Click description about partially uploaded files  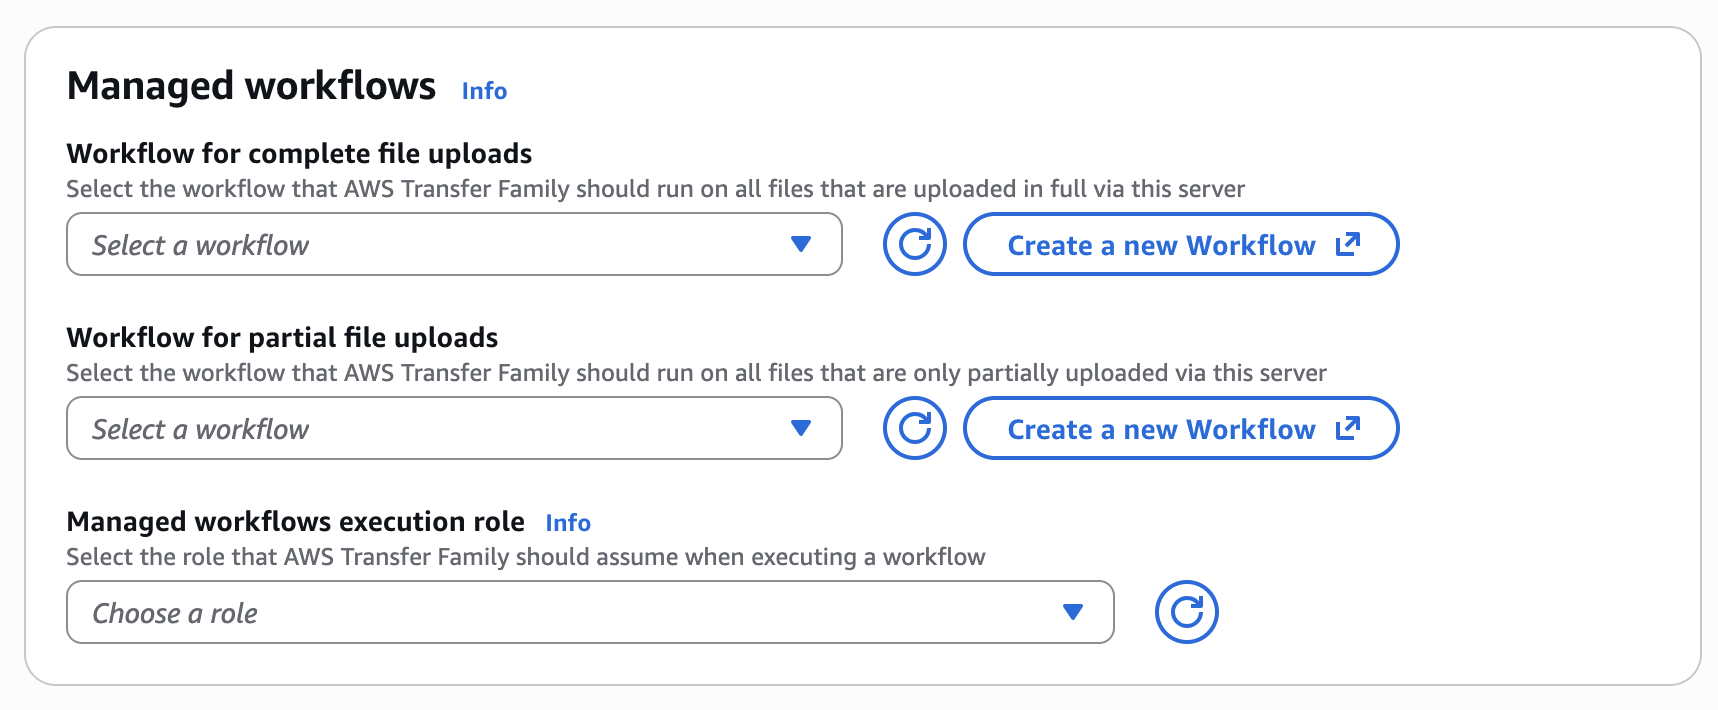point(696,373)
